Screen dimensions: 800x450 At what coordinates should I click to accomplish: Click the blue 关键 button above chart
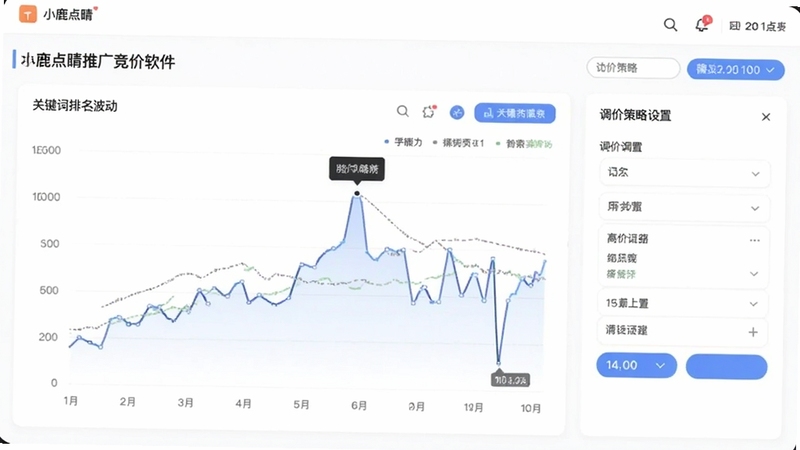[515, 113]
